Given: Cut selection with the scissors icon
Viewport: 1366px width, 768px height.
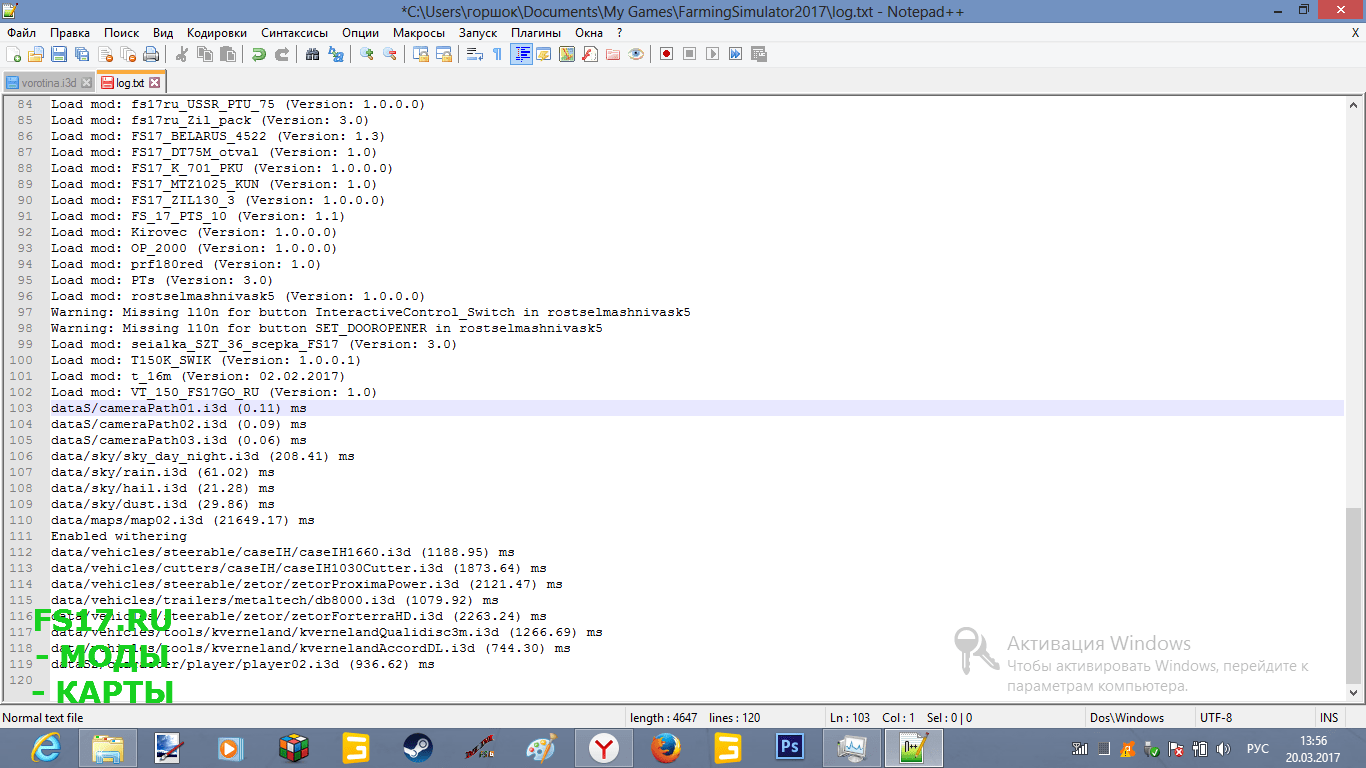Looking at the screenshot, I should tap(182, 54).
